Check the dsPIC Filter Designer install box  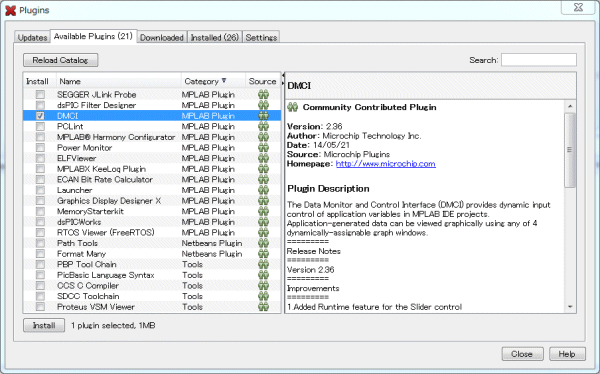(40, 105)
